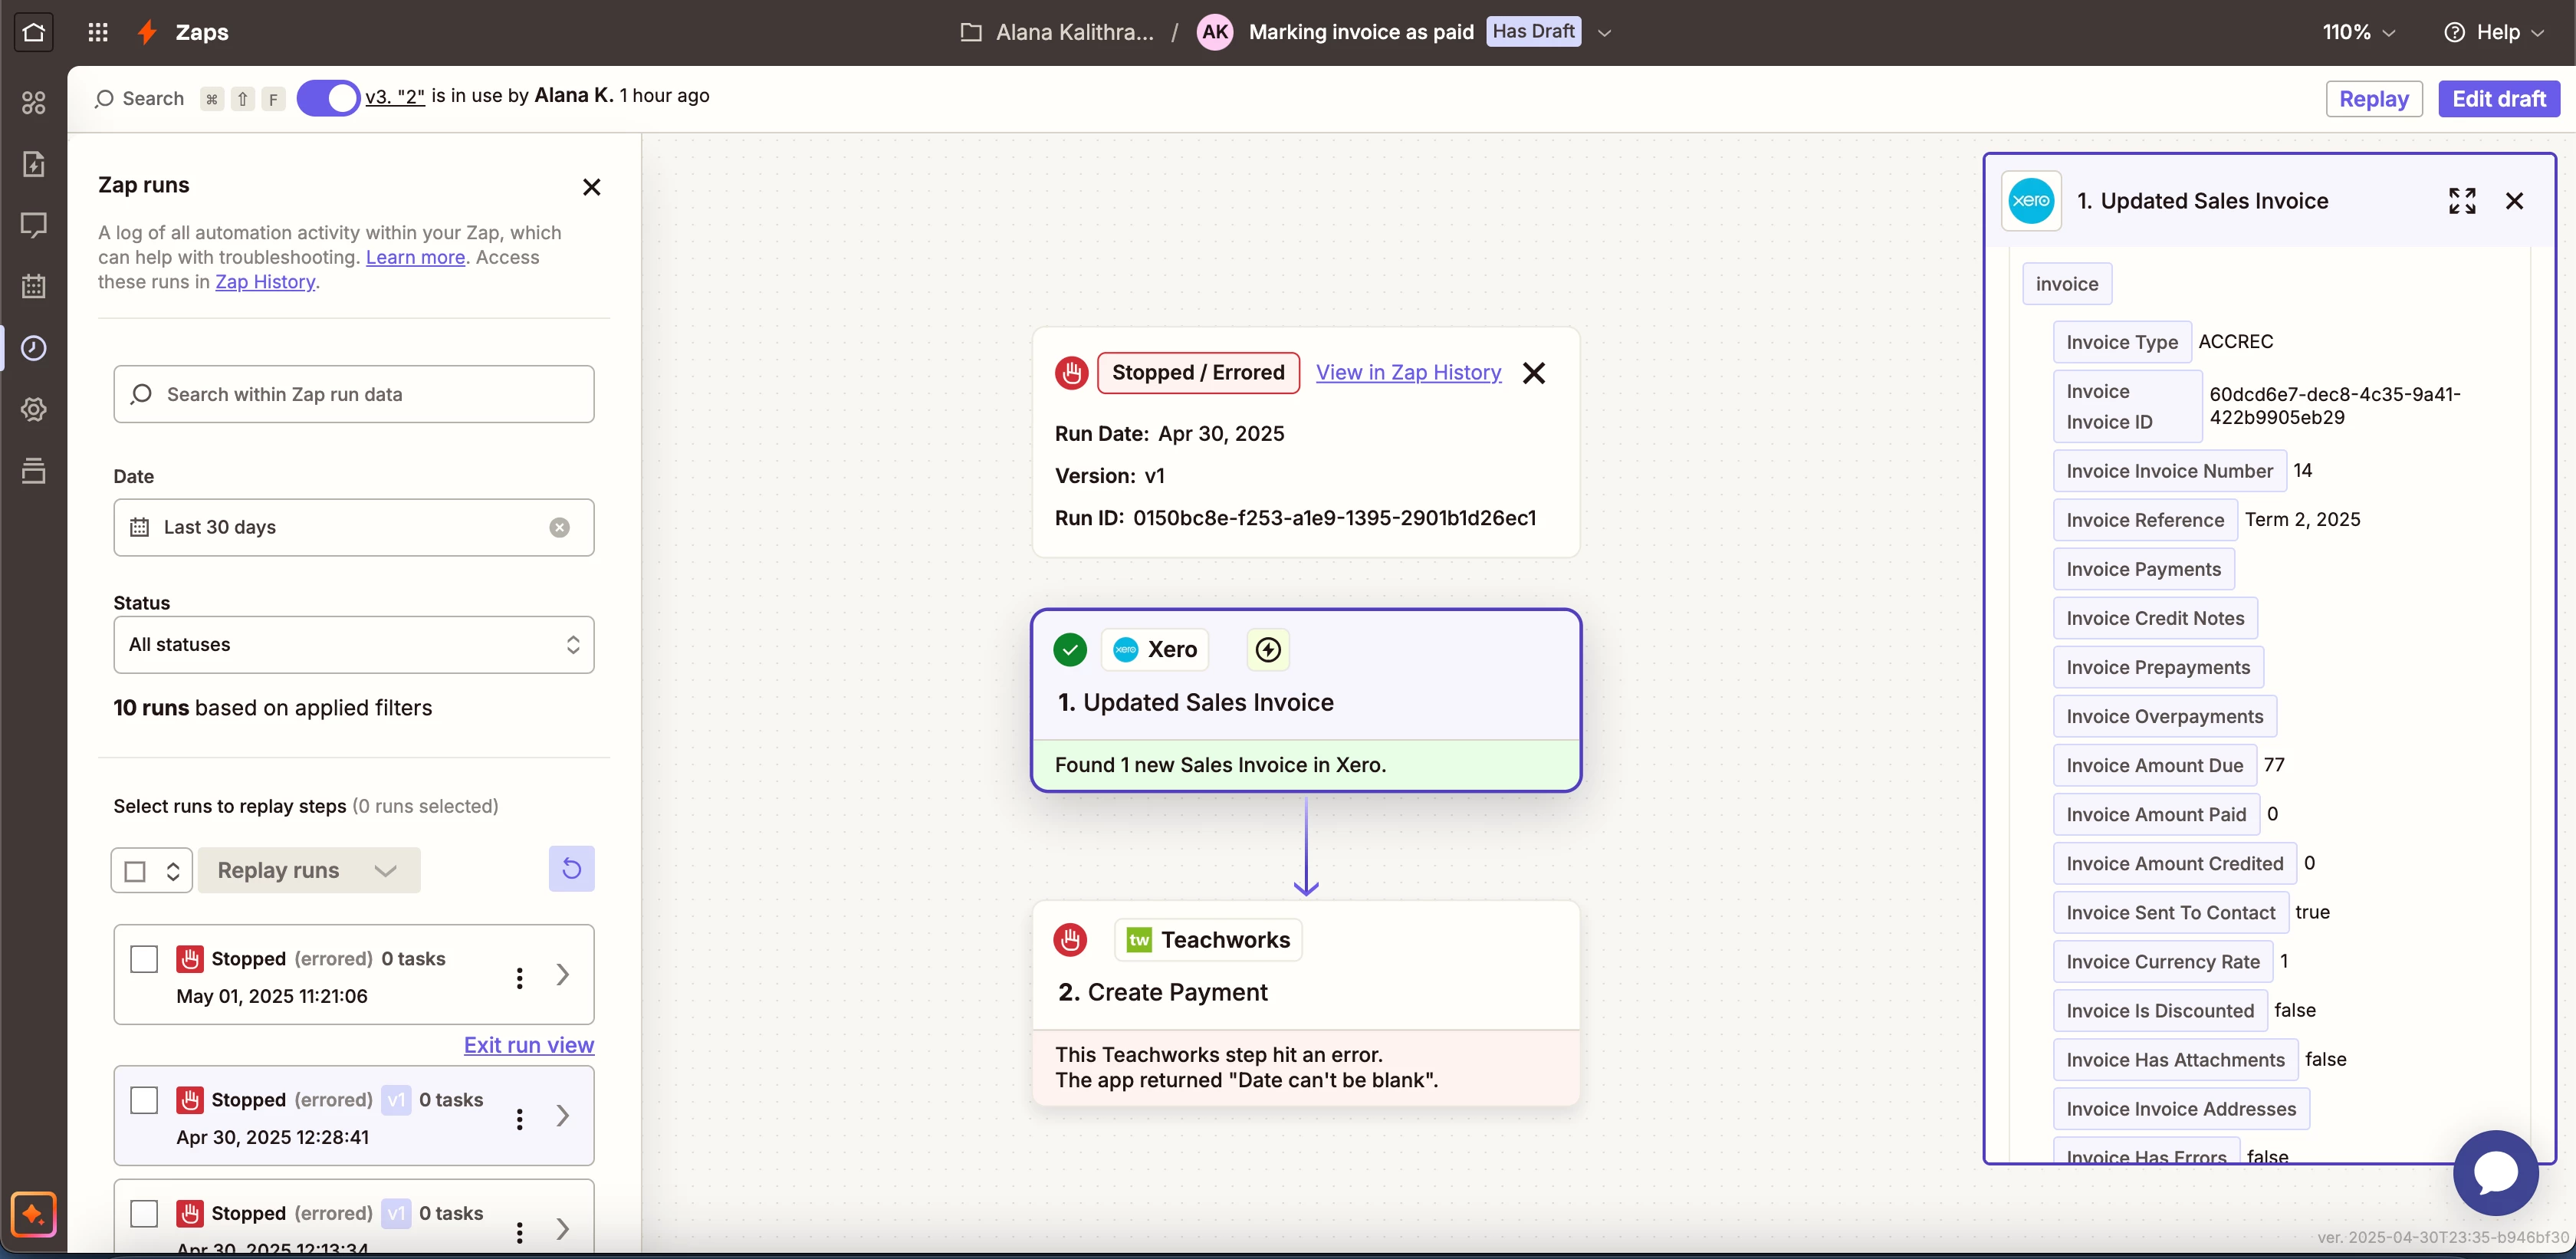
Task: Open the Help menu
Action: 2494,32
